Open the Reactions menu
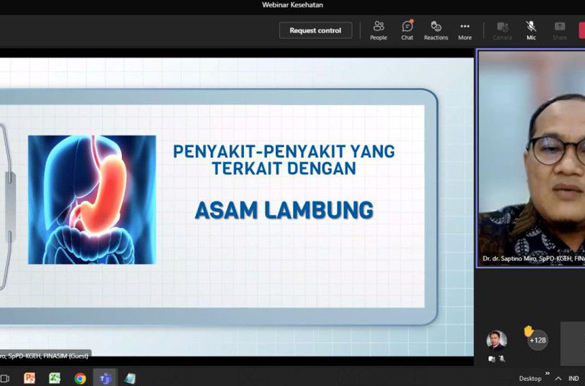This screenshot has height=386, width=585. tap(436, 31)
